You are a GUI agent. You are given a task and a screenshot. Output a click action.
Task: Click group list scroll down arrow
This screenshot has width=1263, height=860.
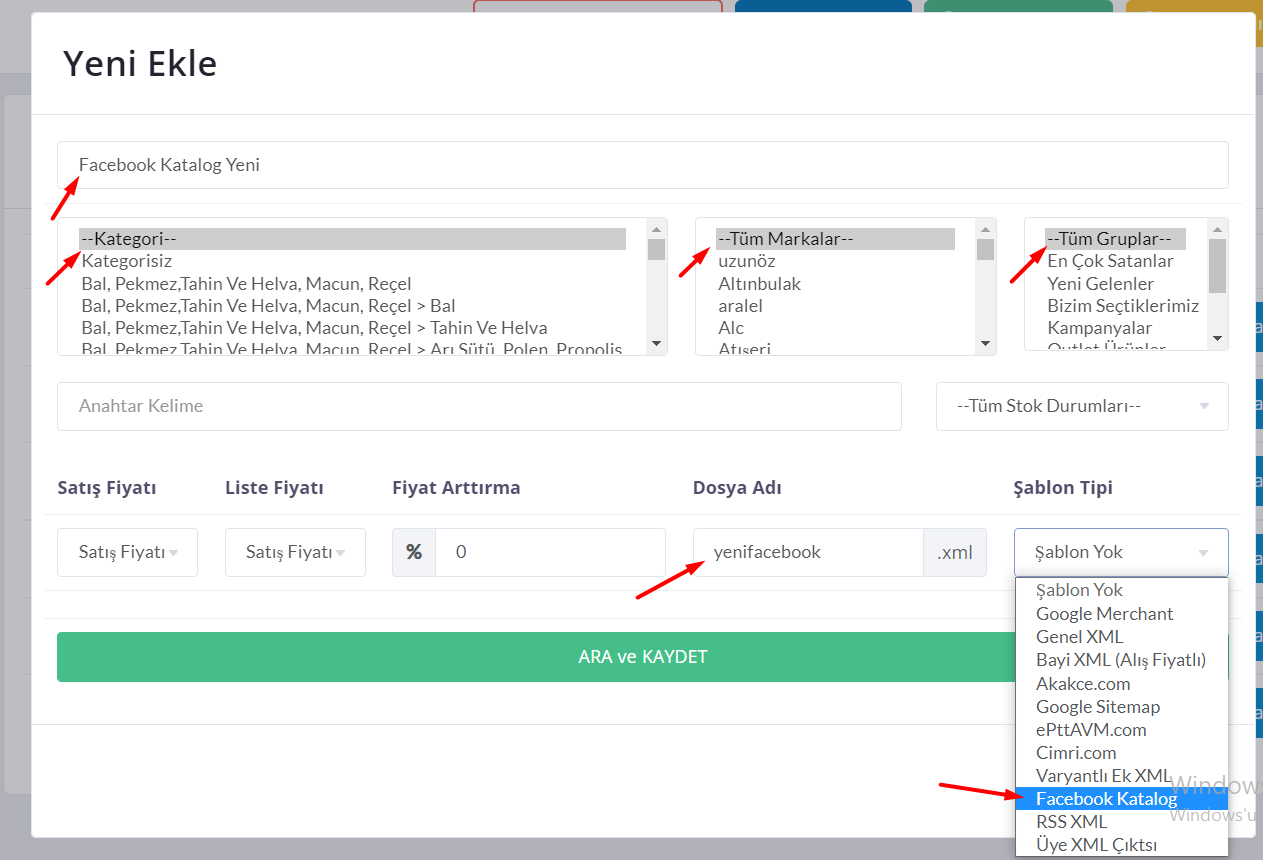pyautogui.click(x=1217, y=338)
